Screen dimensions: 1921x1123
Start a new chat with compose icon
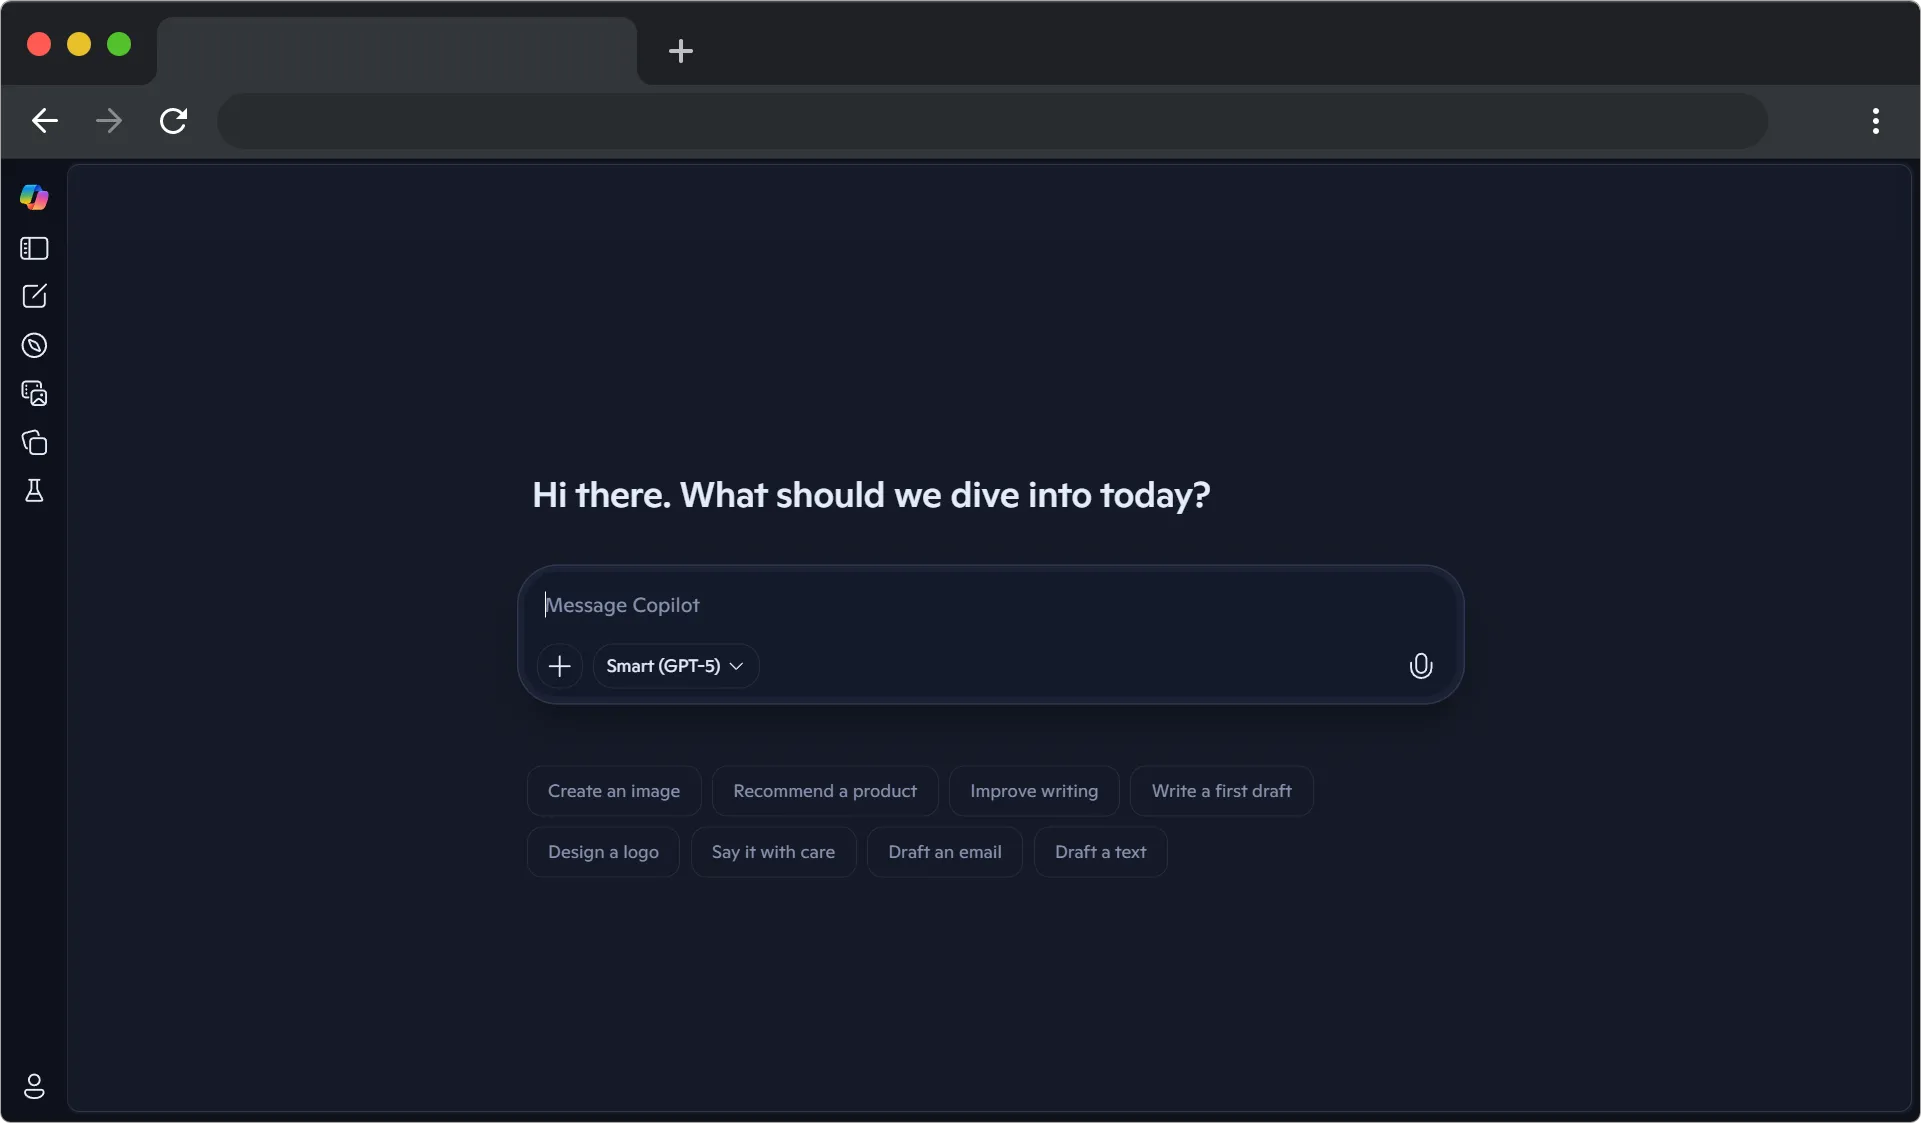click(35, 295)
